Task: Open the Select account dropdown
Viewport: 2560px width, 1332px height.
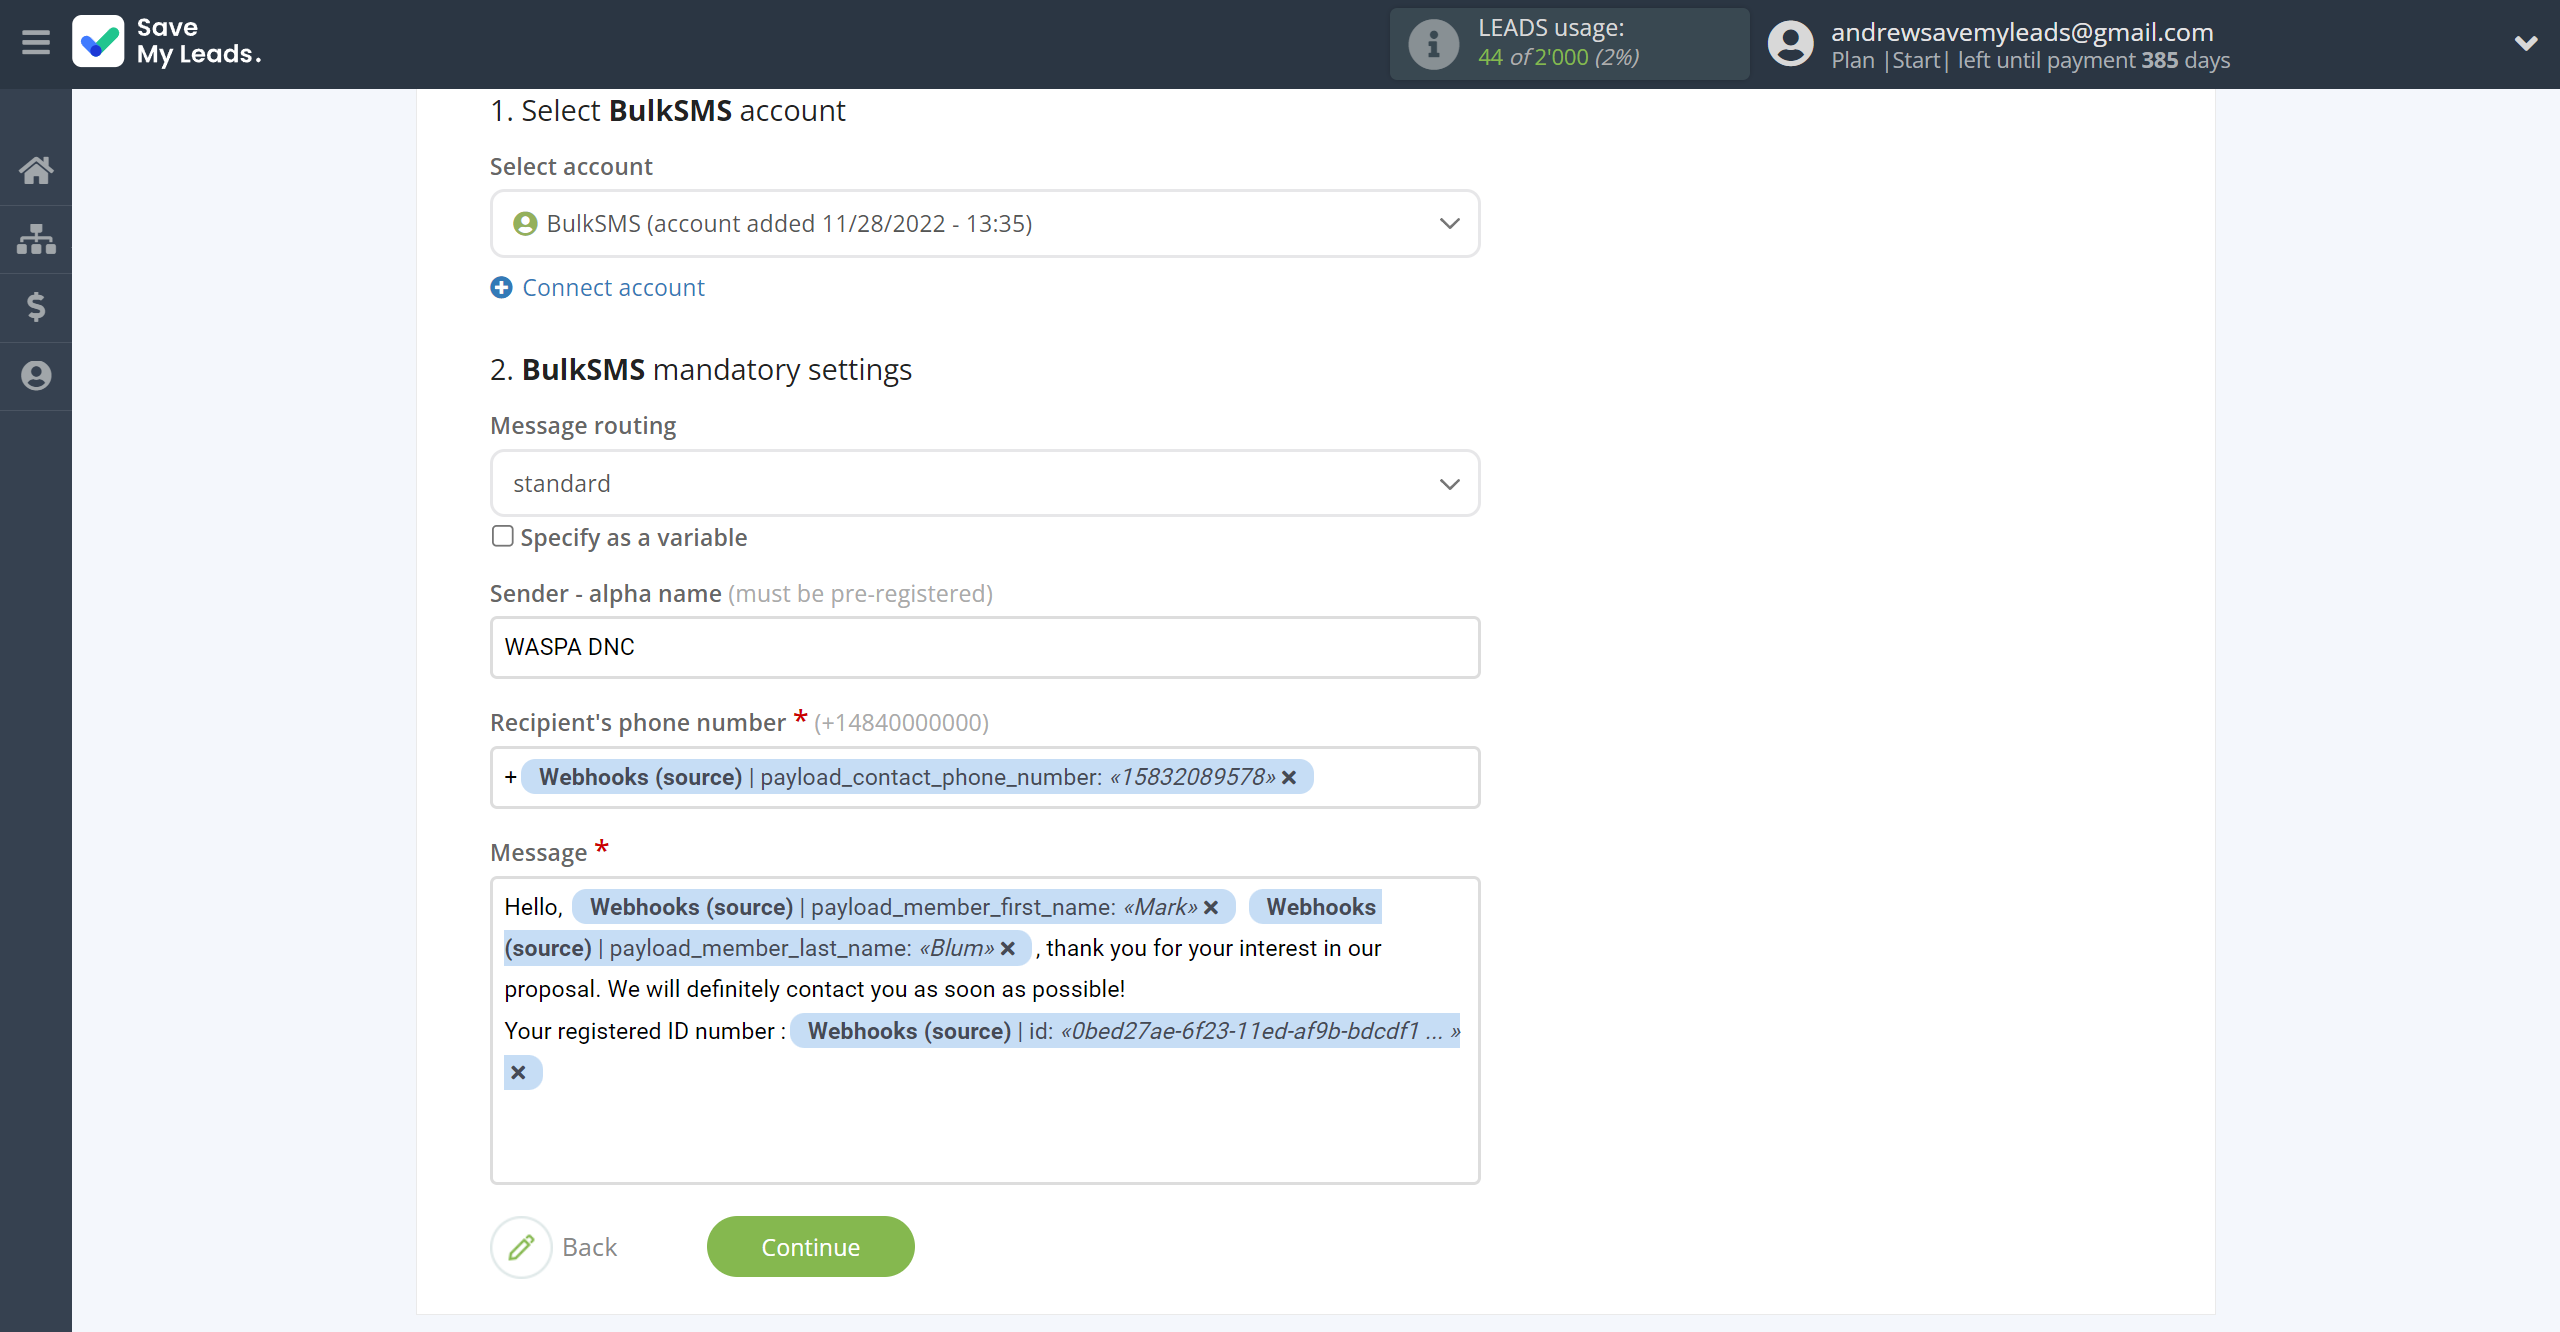Action: 985,224
